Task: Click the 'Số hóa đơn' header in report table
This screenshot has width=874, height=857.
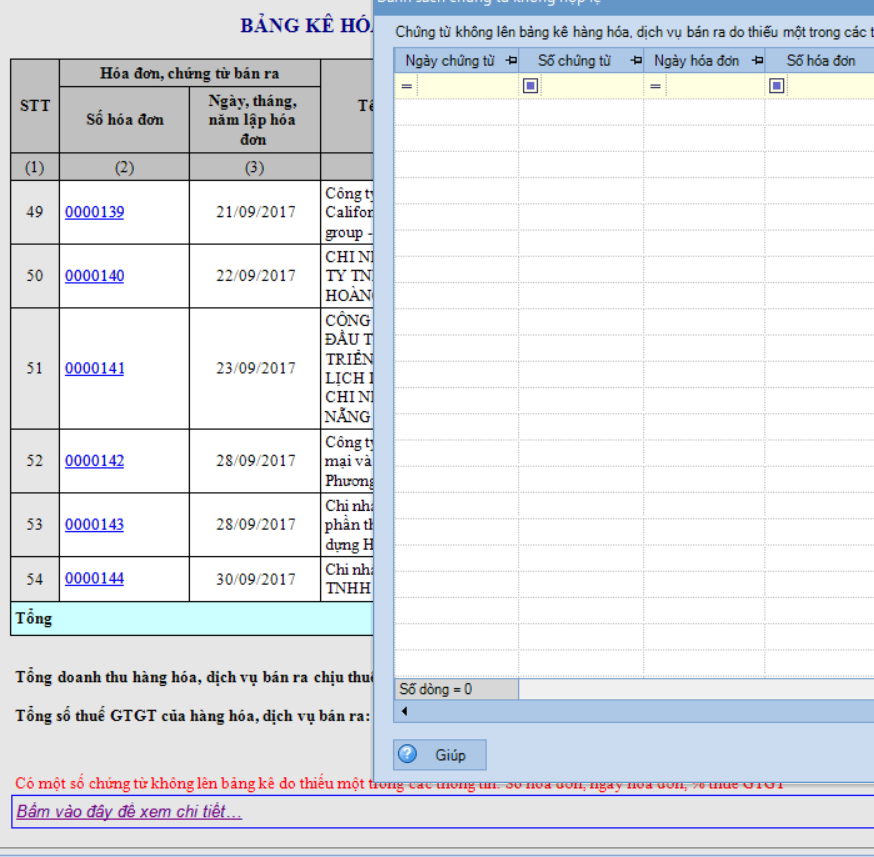Action: 124,119
